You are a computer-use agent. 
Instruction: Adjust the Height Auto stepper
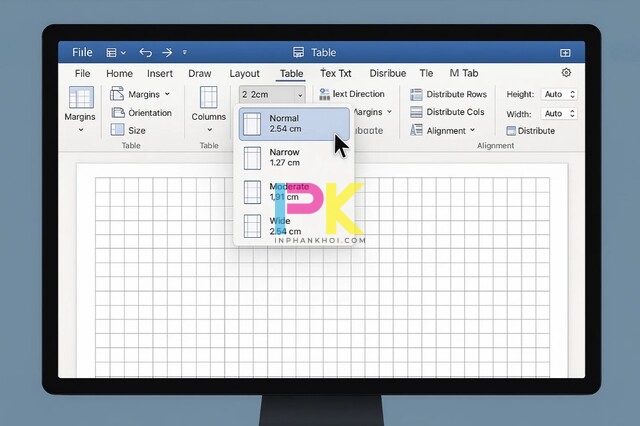tap(571, 94)
